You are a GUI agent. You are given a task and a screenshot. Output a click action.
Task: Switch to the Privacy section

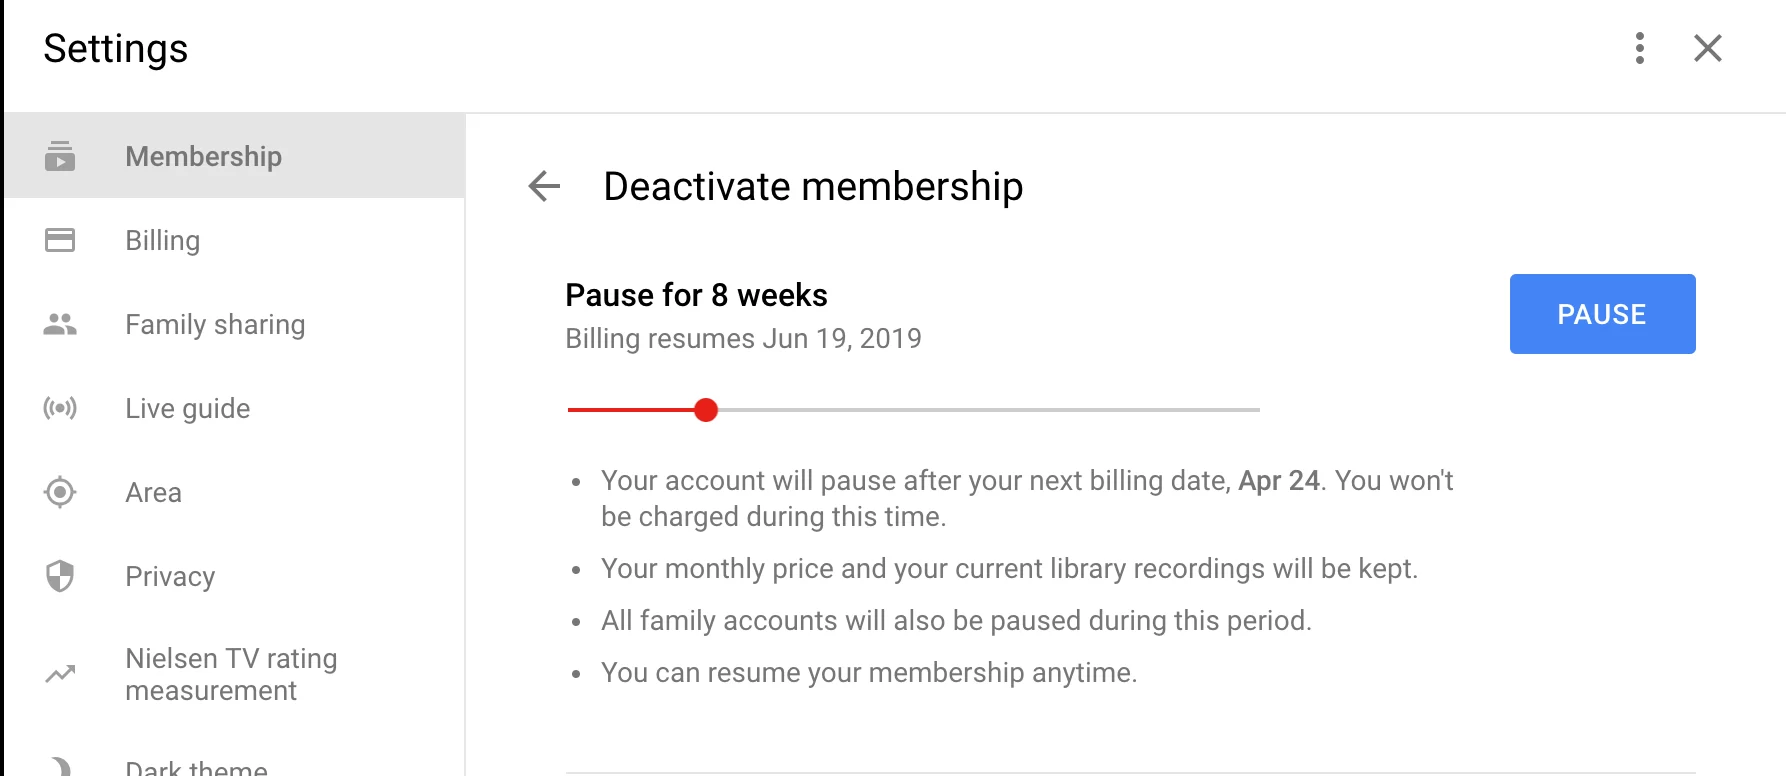click(x=170, y=575)
